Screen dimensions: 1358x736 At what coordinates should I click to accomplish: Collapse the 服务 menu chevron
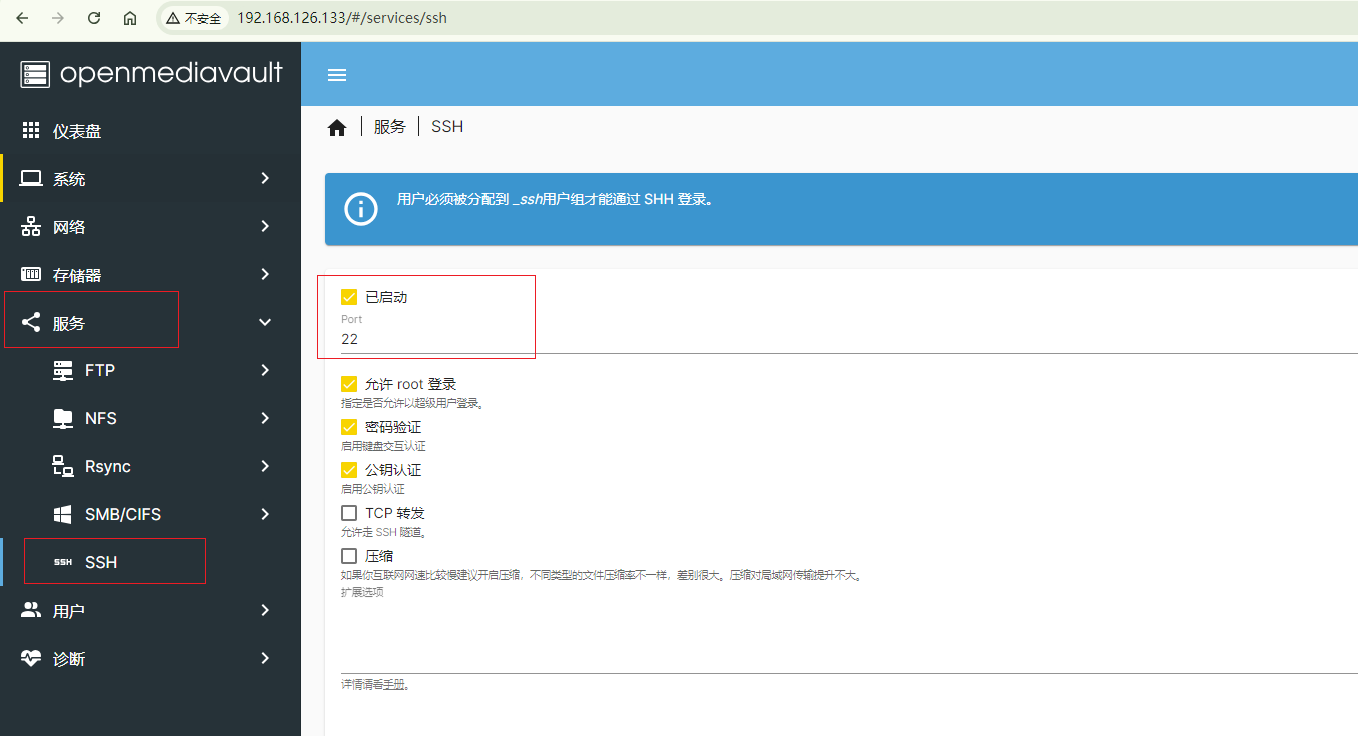pyautogui.click(x=265, y=322)
